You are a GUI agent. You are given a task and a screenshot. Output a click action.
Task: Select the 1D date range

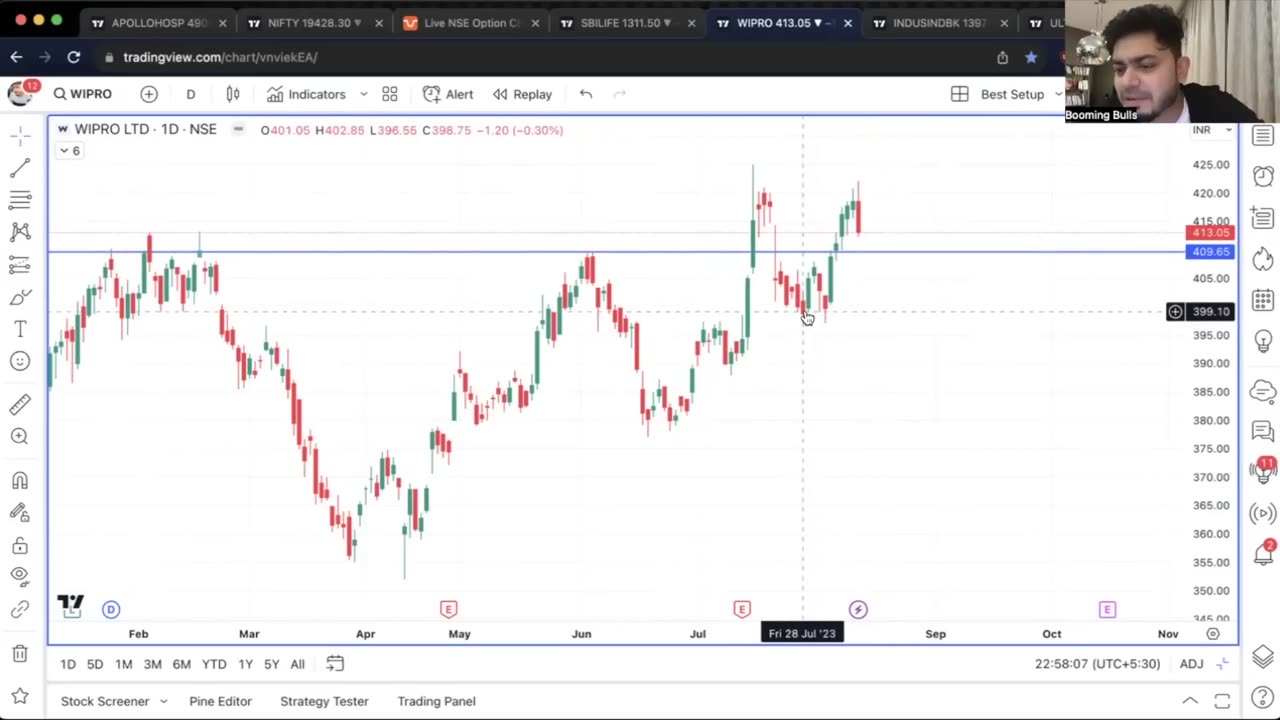(68, 664)
